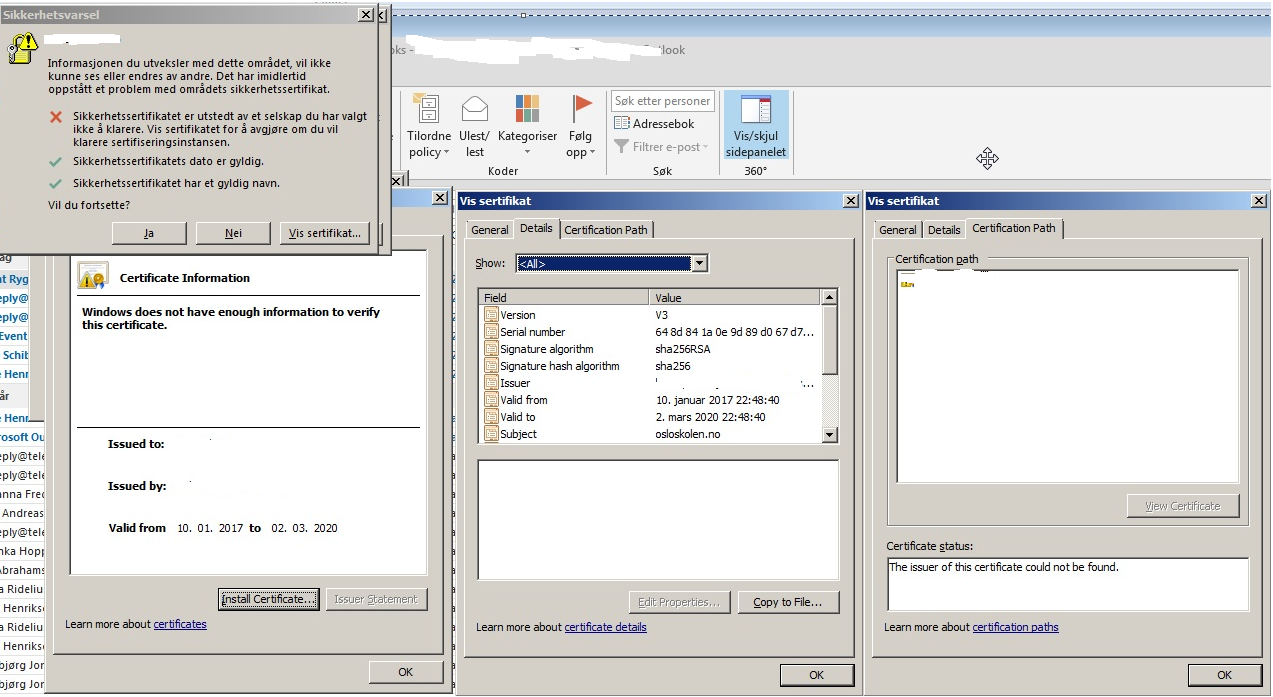The image size is (1273, 697).
Task: Select the Valid to field row
Action: click(x=517, y=417)
